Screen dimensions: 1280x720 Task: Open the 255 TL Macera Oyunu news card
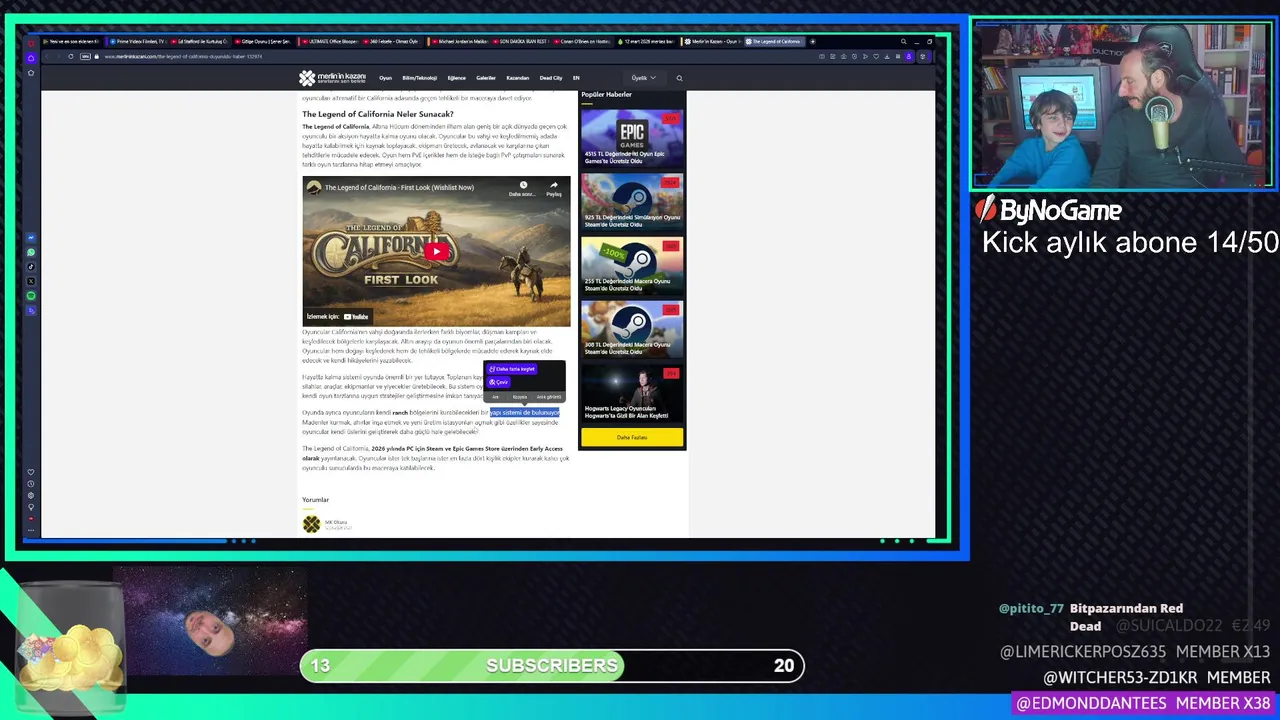(x=632, y=265)
